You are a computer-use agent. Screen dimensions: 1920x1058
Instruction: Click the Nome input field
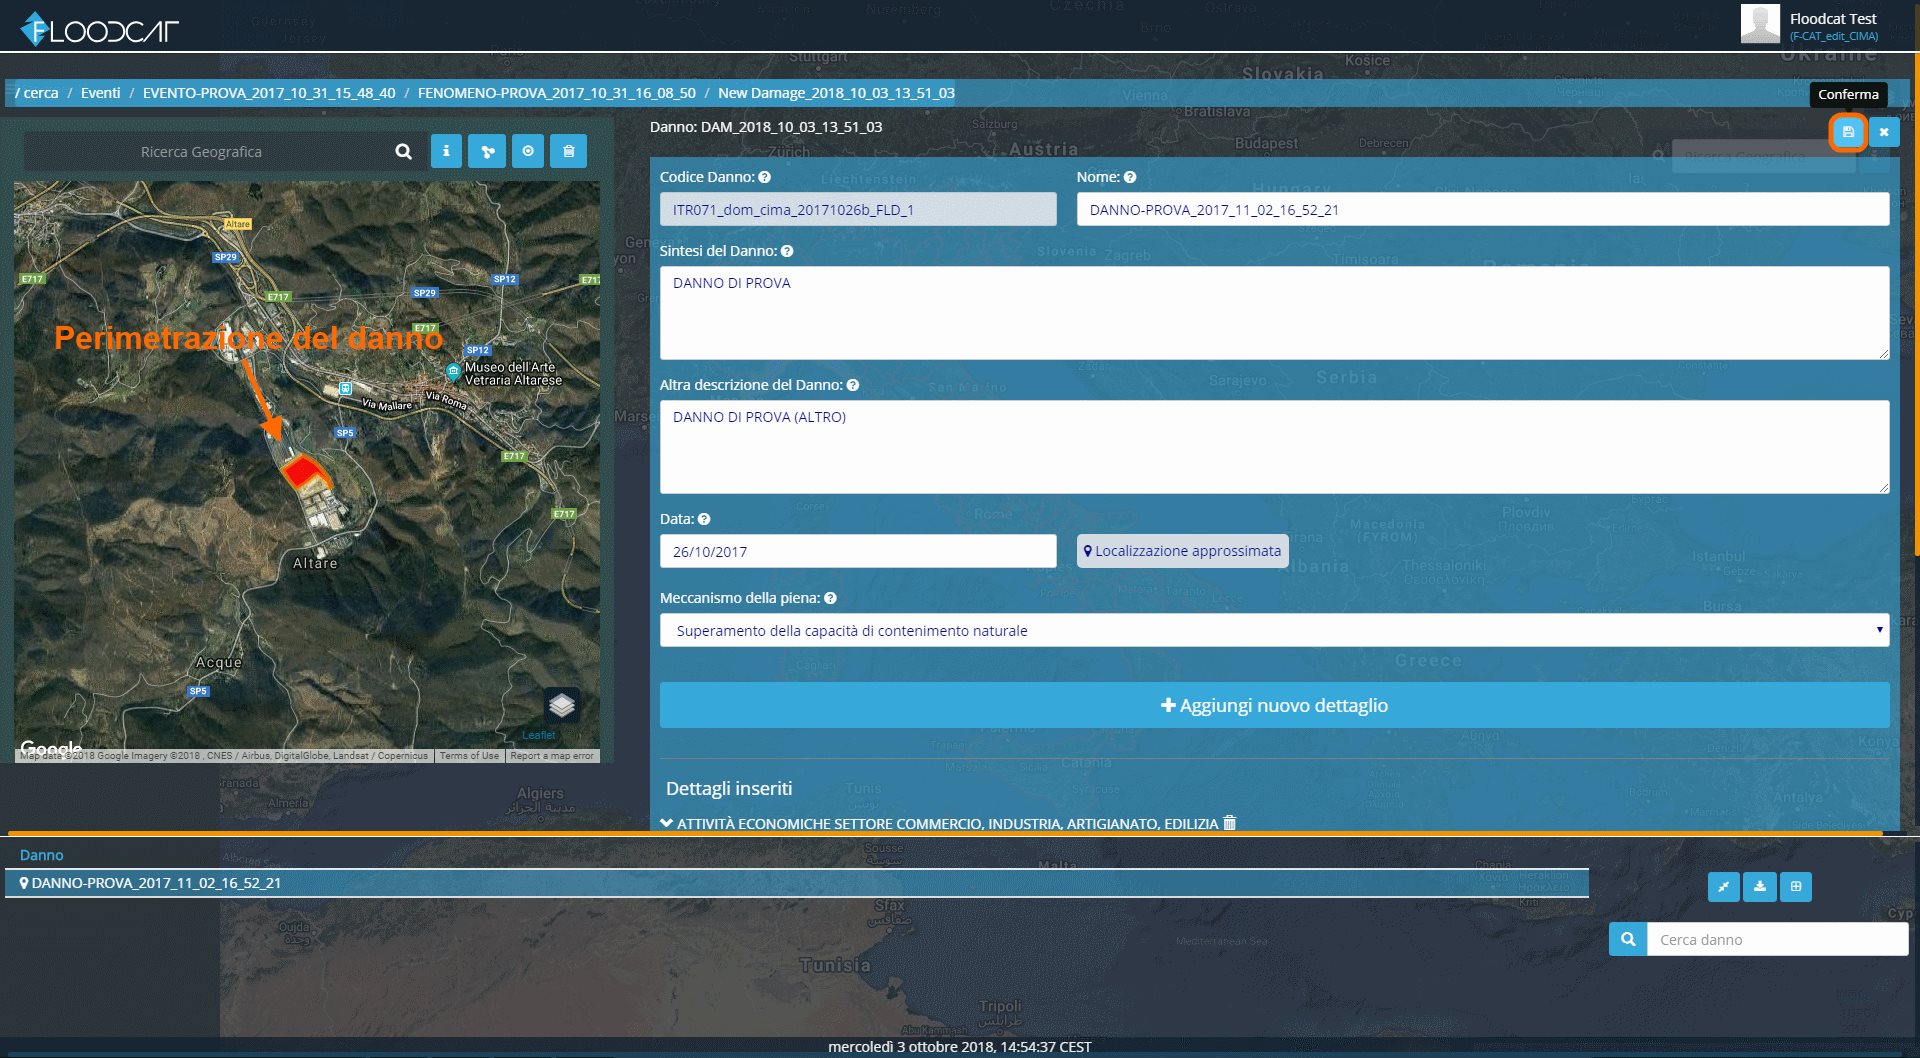pyautogui.click(x=1483, y=209)
